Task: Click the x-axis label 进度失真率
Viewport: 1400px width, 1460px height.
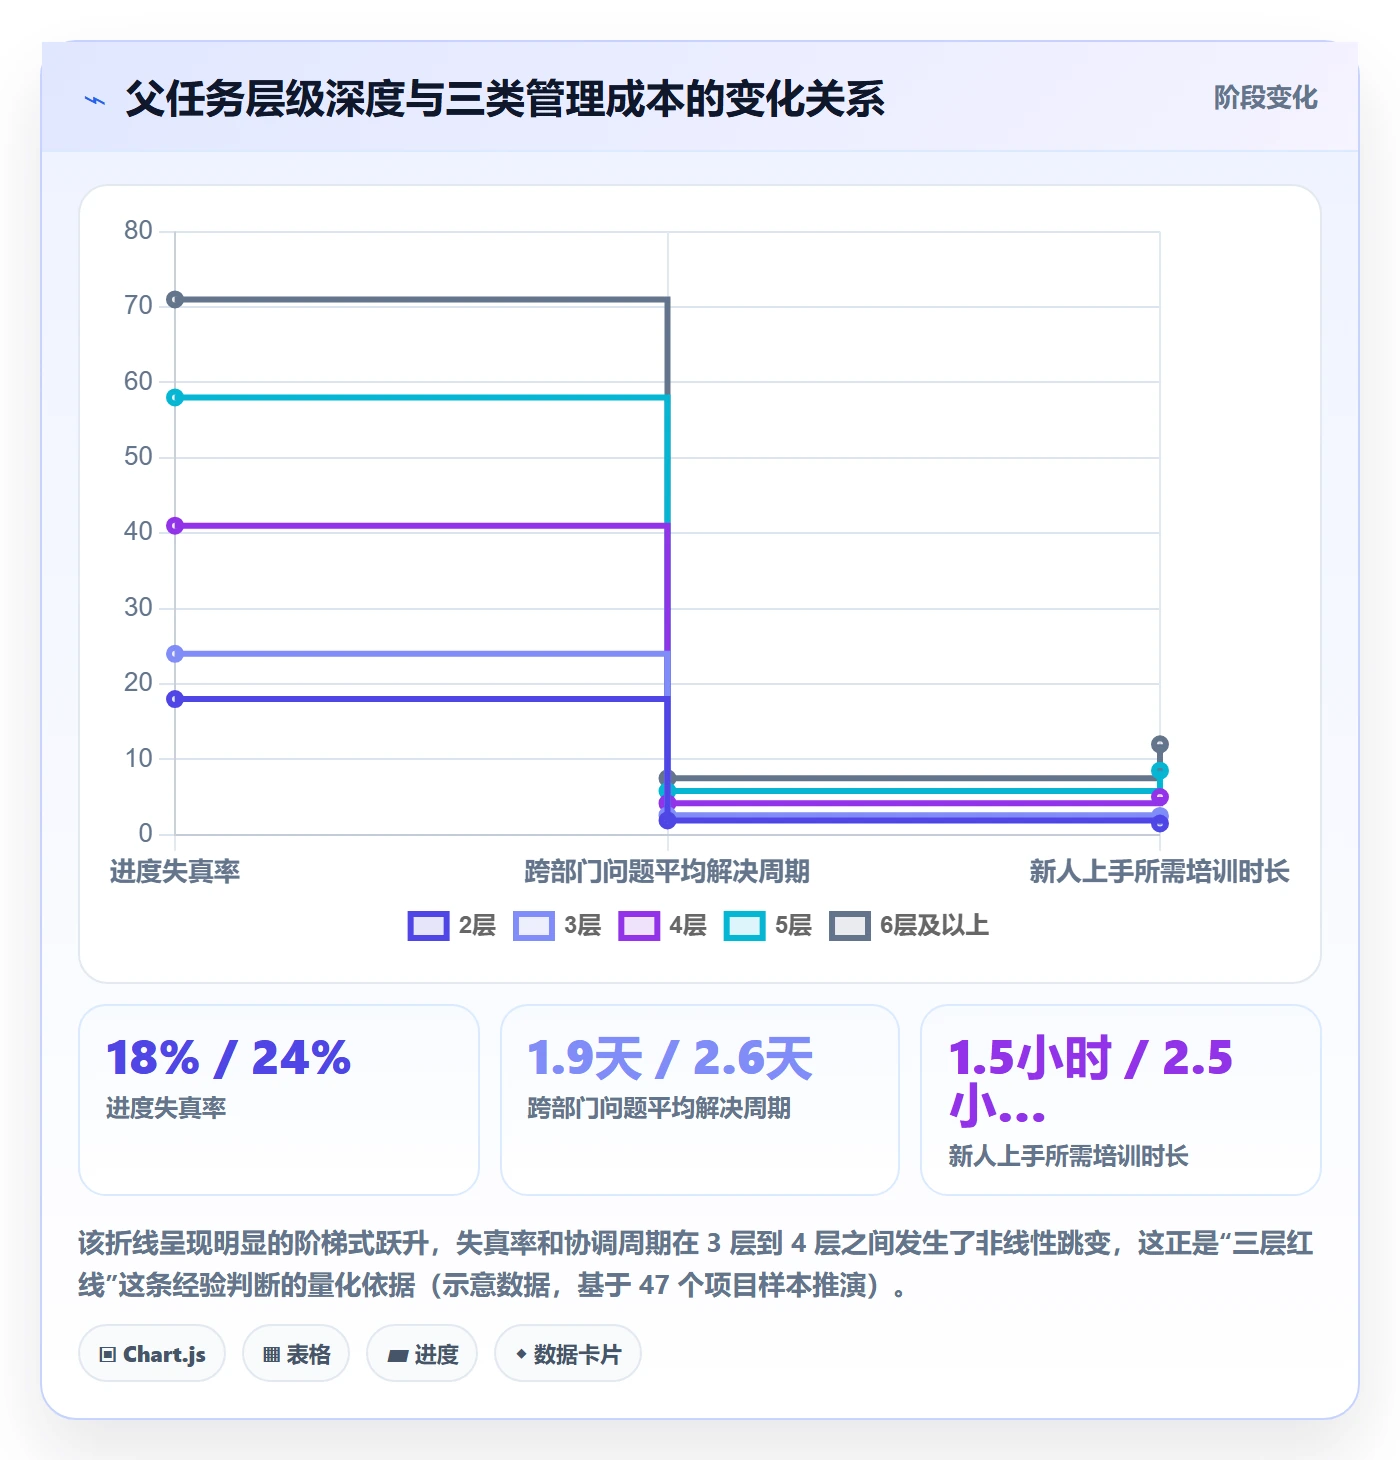Action: point(175,872)
